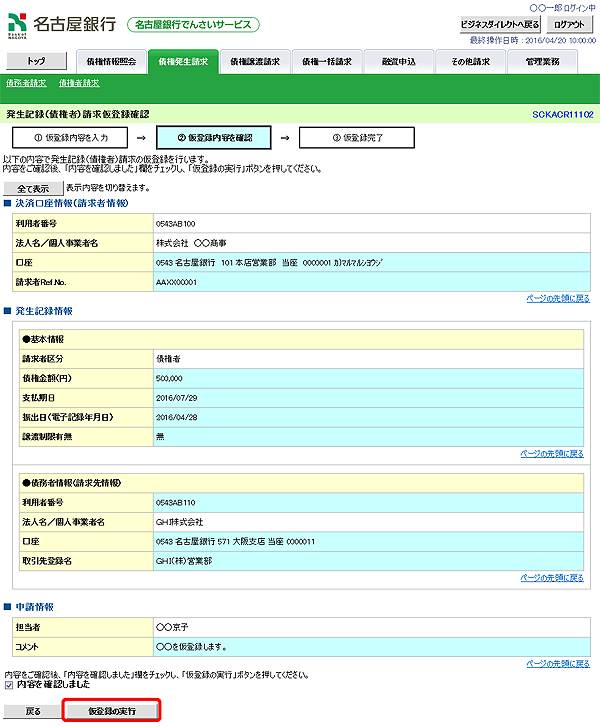Click the 取引先登録名 value GHI(株)営業部
Screen dimensions: 600x727
coord(184,561)
